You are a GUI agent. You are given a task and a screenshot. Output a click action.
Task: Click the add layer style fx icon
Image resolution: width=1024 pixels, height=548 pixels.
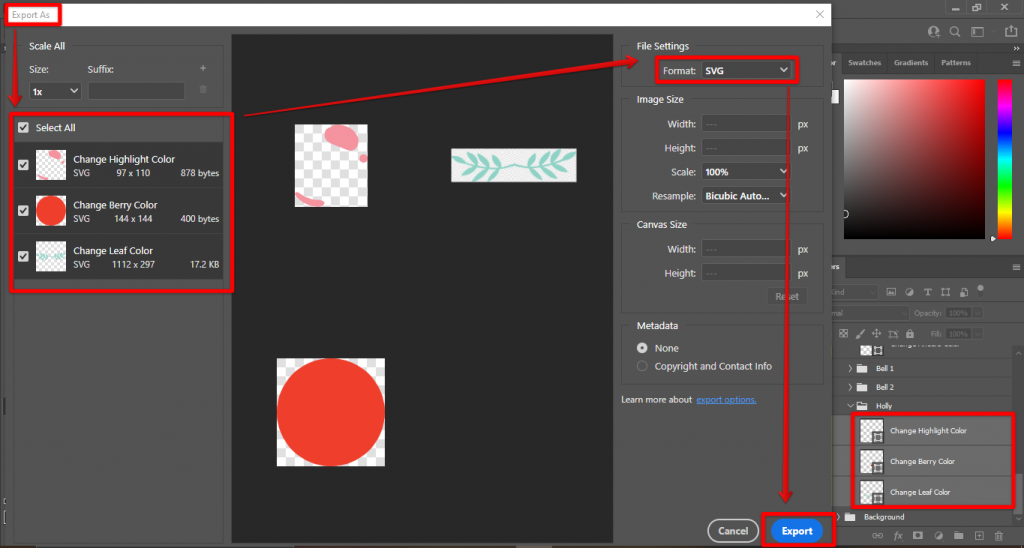pos(898,537)
